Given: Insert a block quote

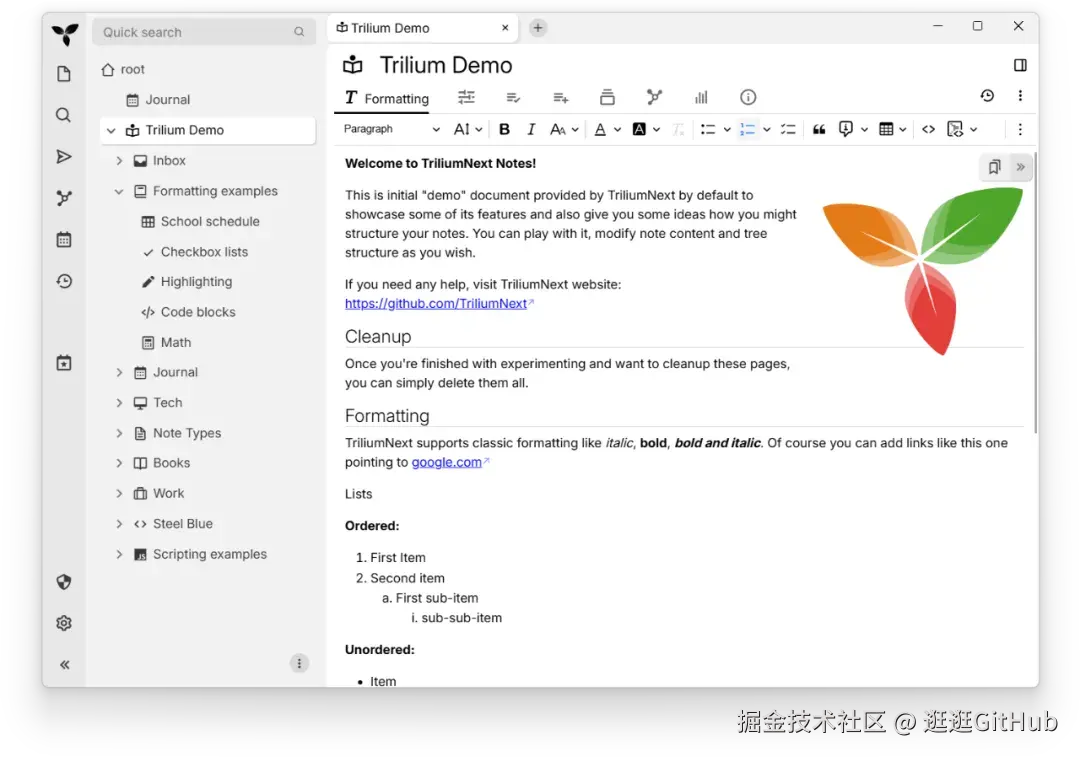Looking at the screenshot, I should (819, 129).
